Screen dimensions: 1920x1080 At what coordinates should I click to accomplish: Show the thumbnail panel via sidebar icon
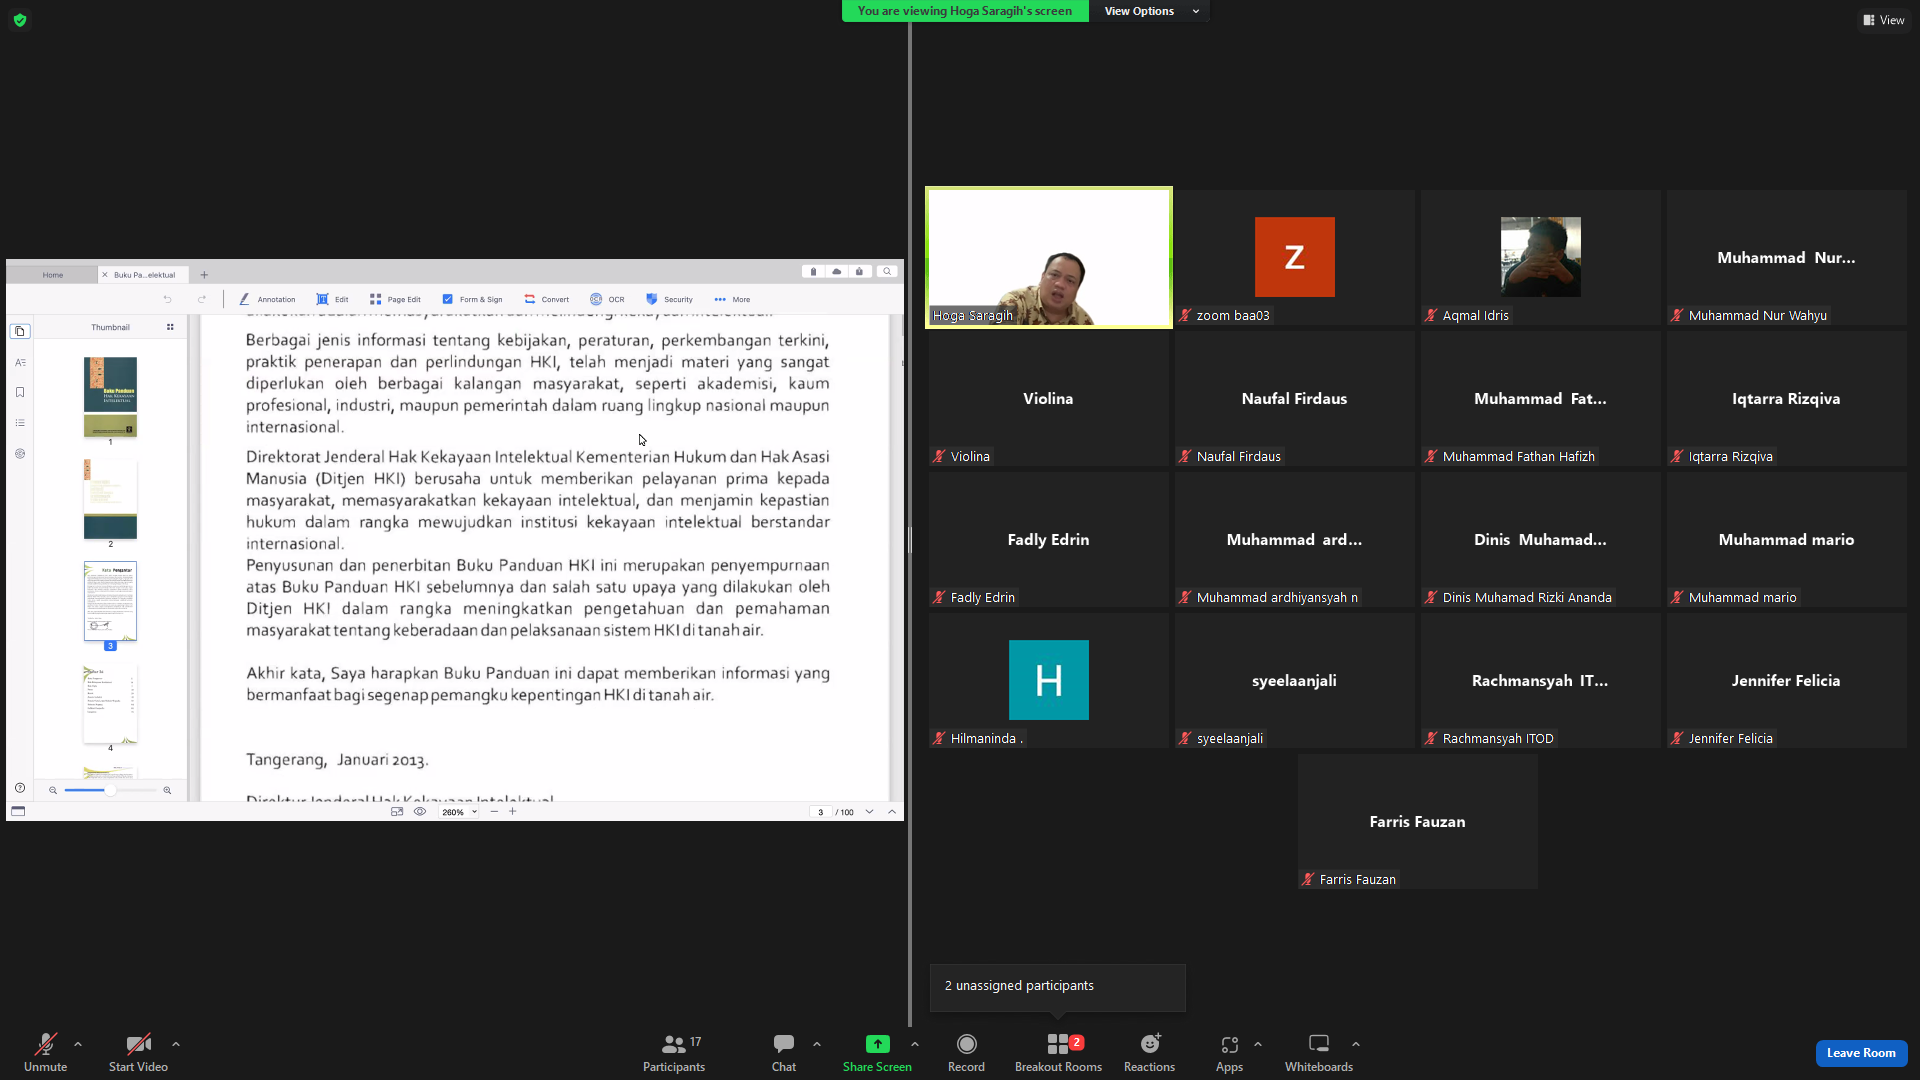20,332
